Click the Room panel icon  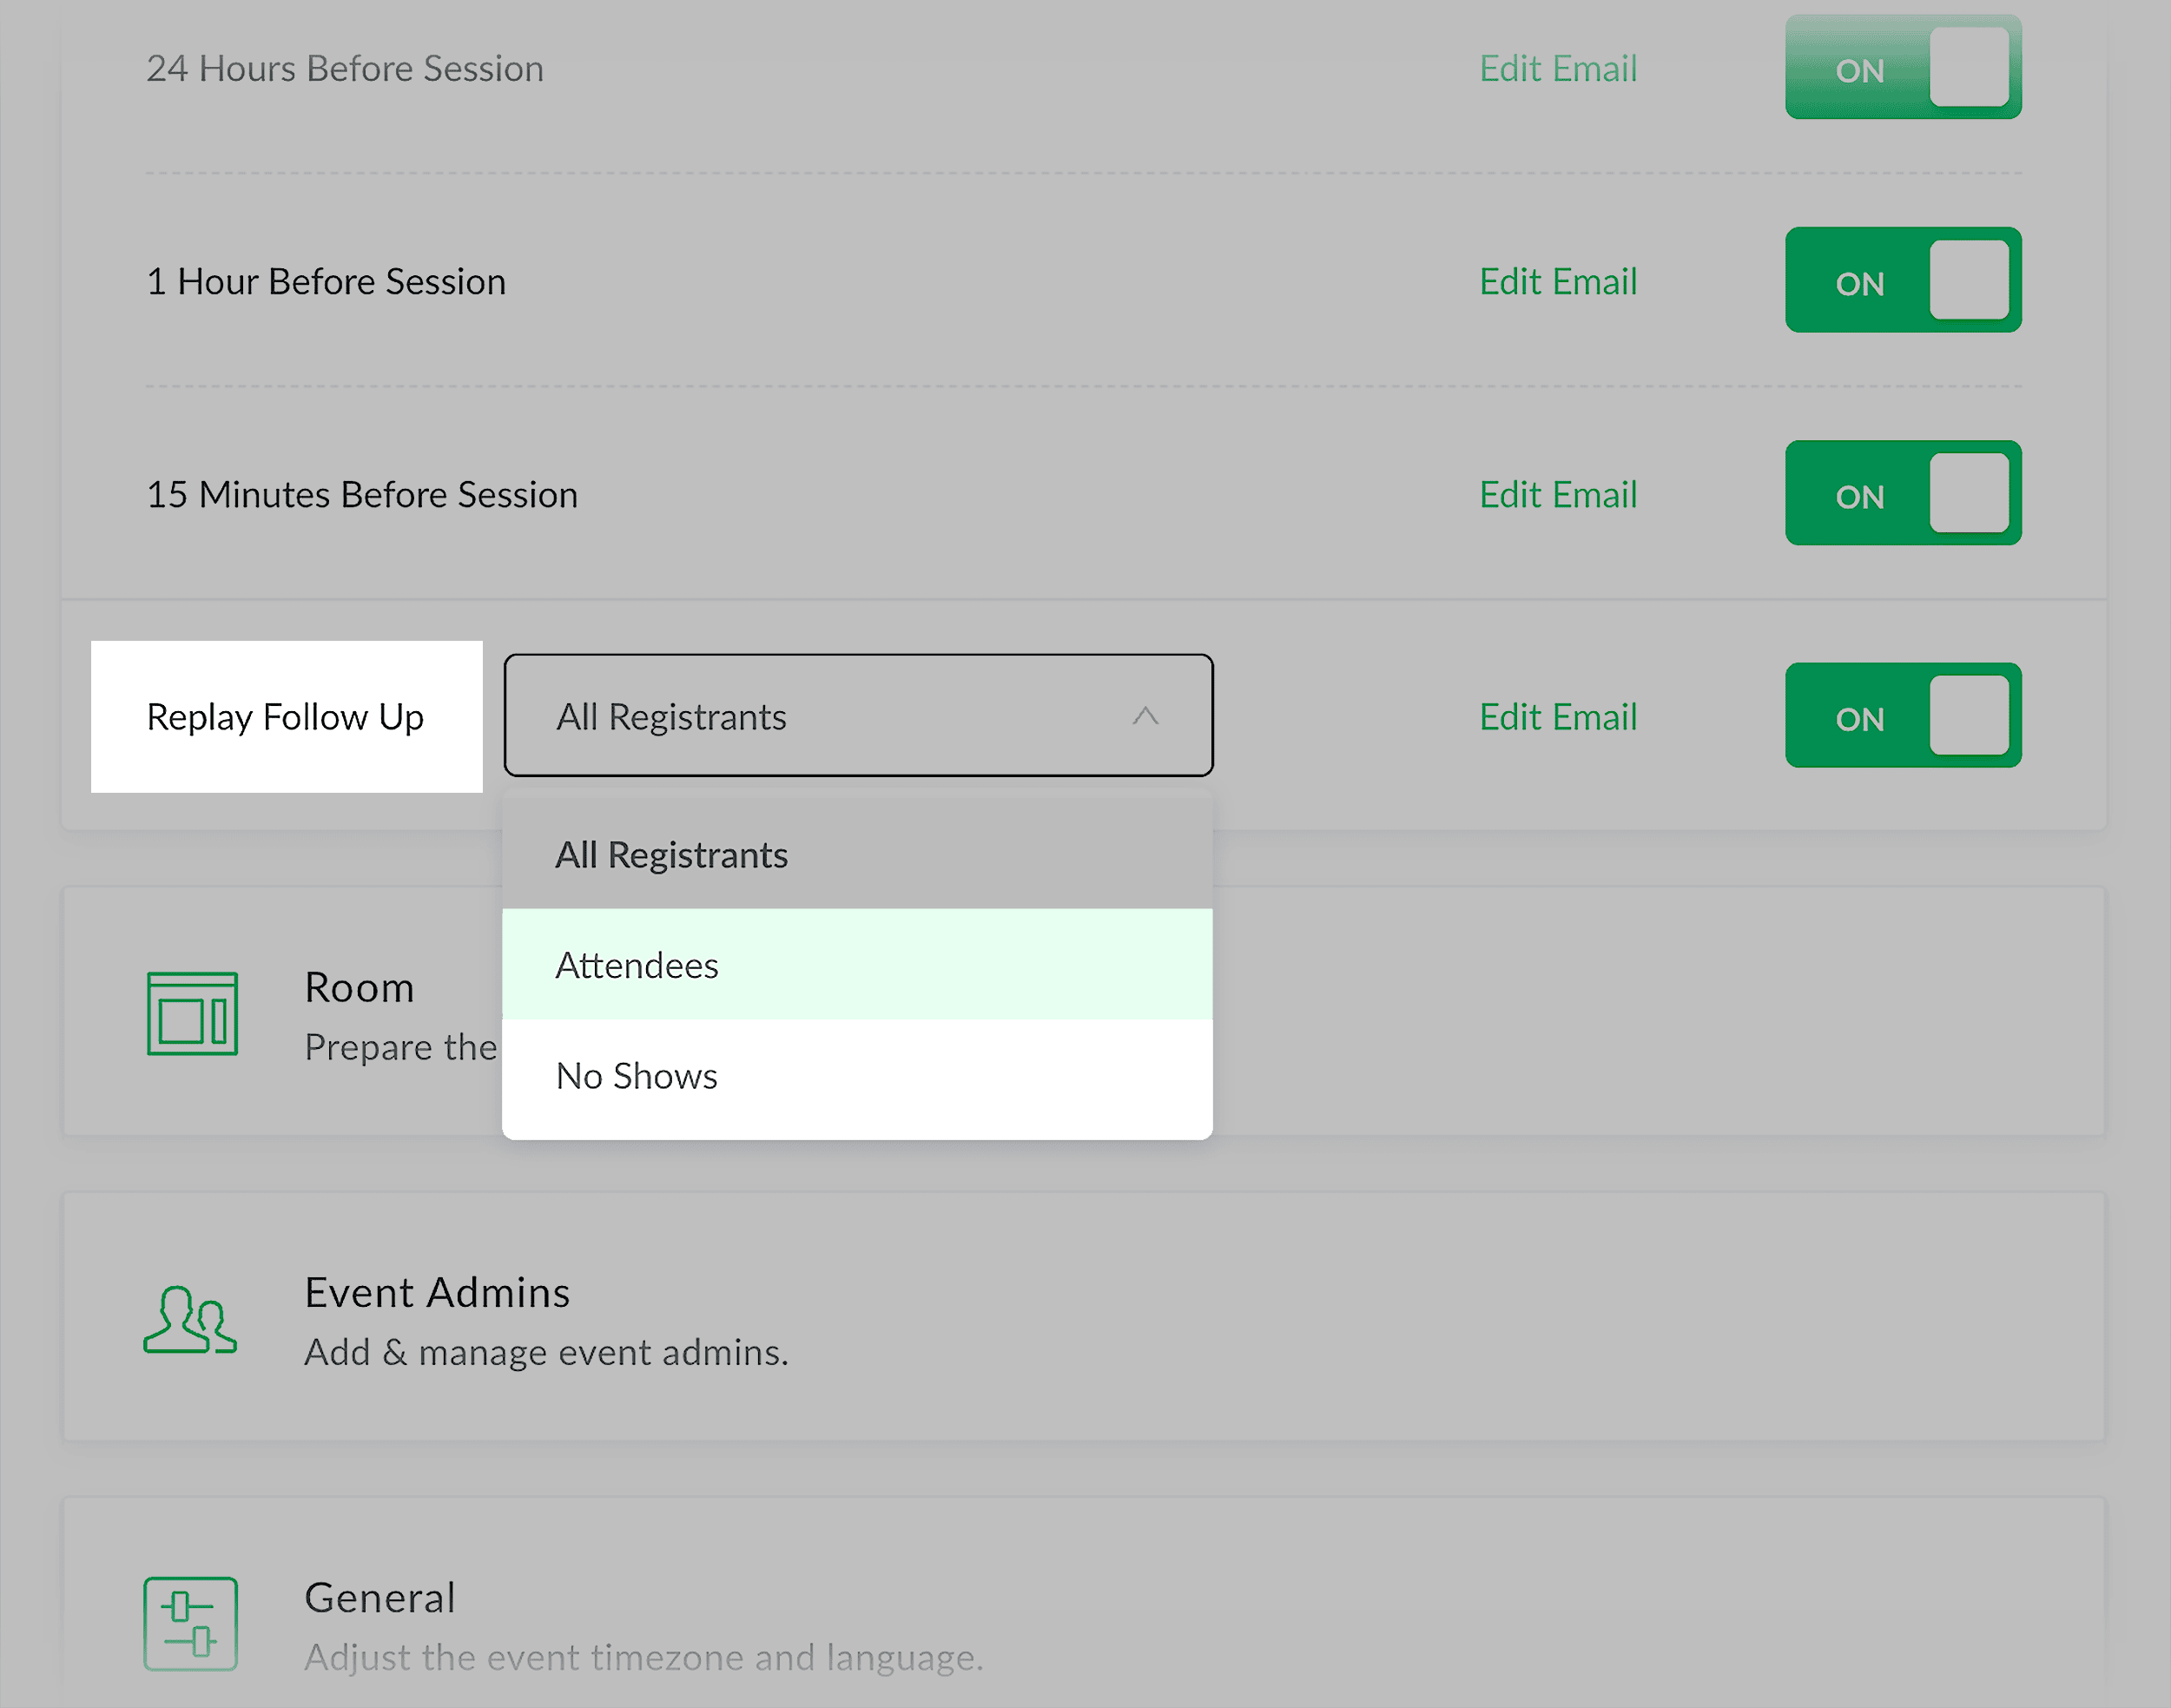tap(192, 1013)
